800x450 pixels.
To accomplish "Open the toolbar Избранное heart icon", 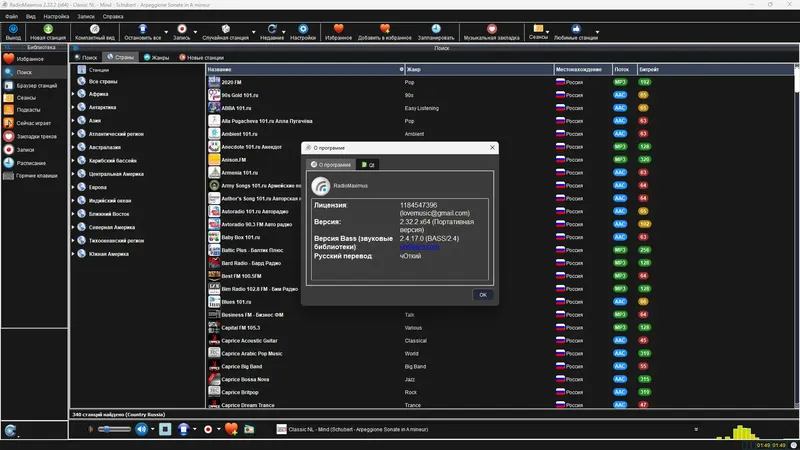I will click(x=338, y=29).
